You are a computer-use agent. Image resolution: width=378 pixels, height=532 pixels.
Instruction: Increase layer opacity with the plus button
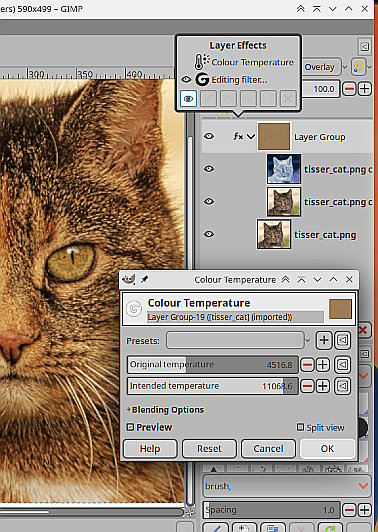(x=364, y=89)
